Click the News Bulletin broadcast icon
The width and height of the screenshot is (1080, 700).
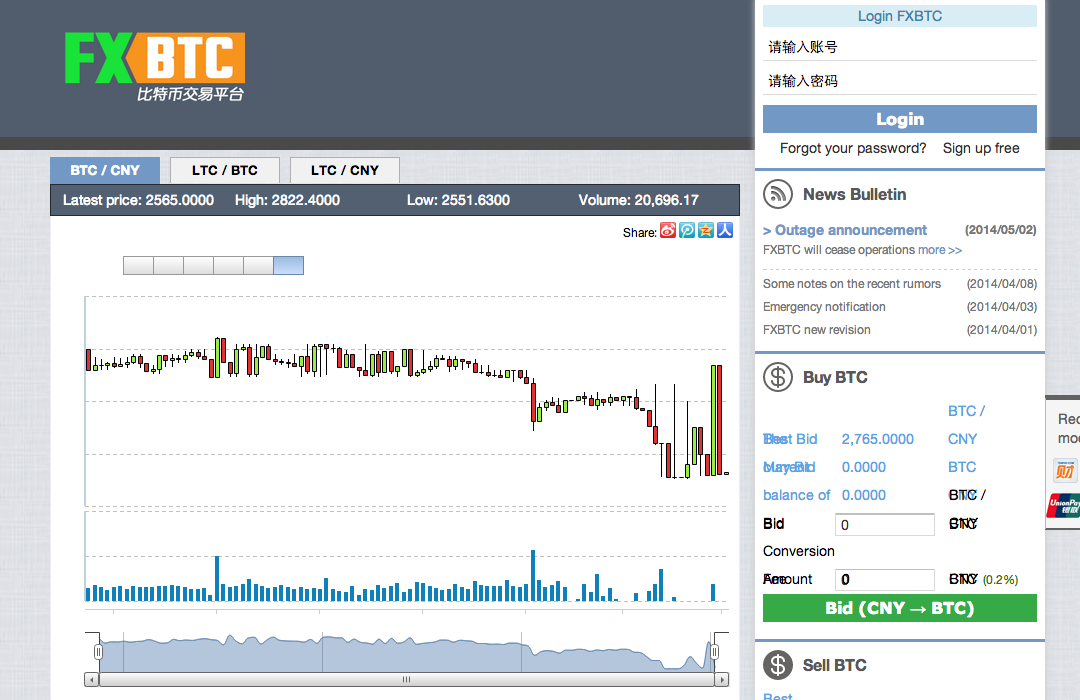(x=778, y=194)
